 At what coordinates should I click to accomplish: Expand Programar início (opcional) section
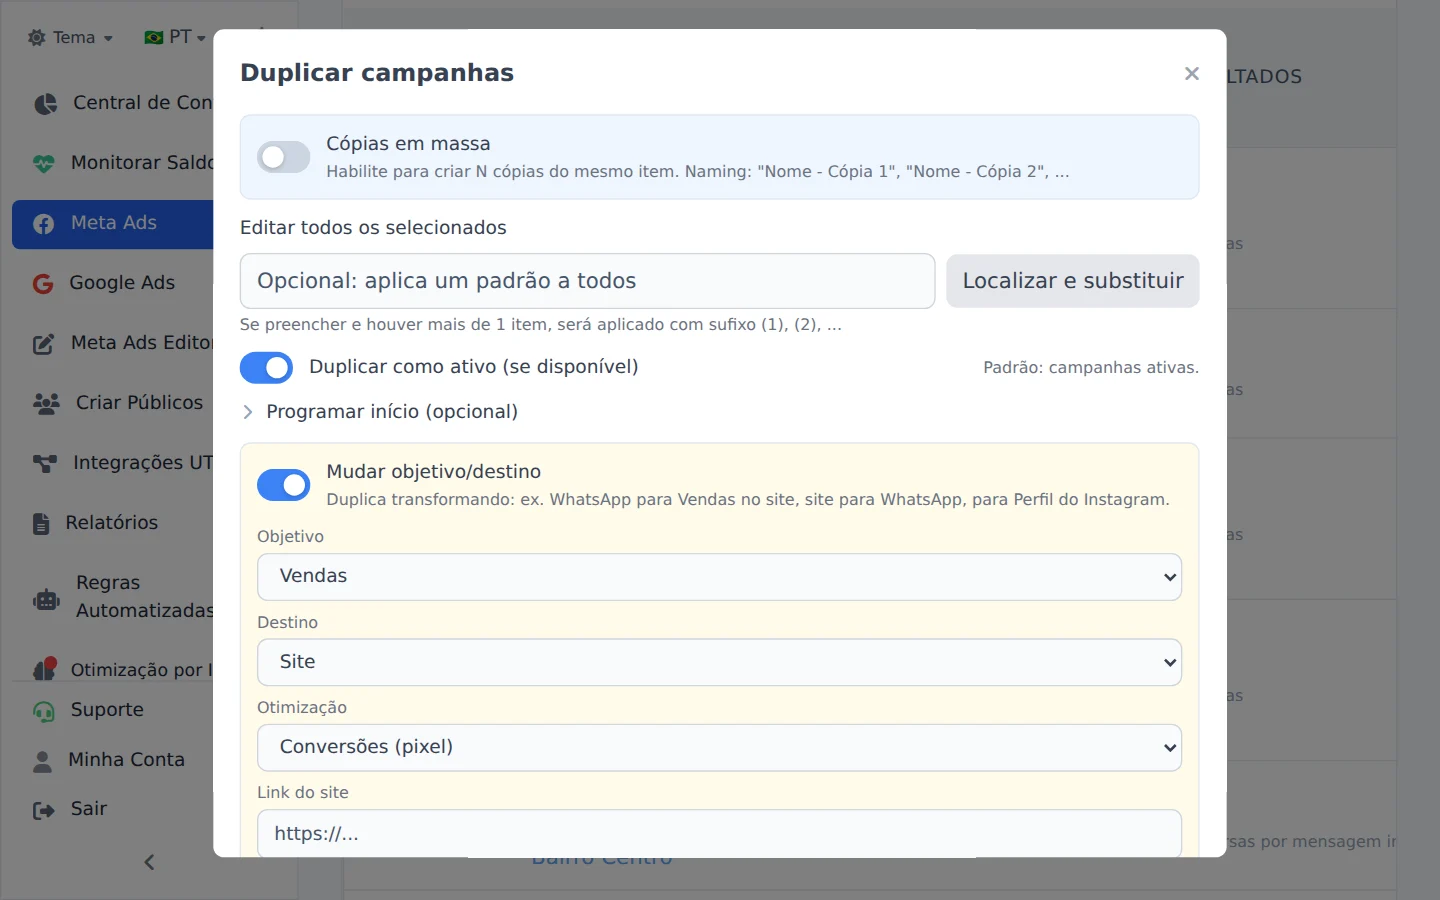[x=379, y=412]
